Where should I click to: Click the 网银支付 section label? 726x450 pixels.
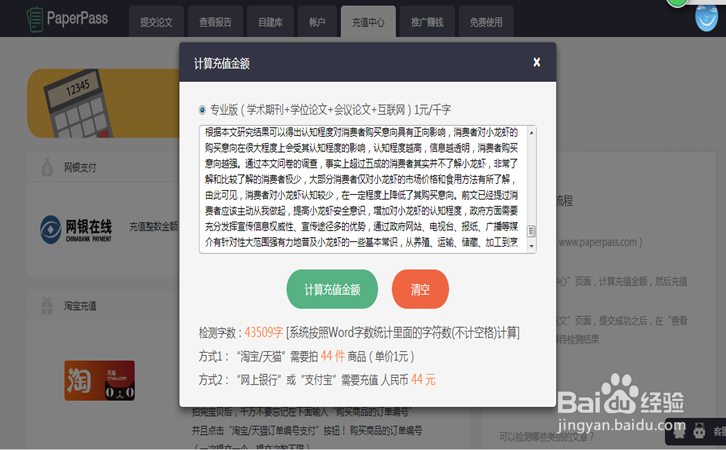(x=80, y=168)
